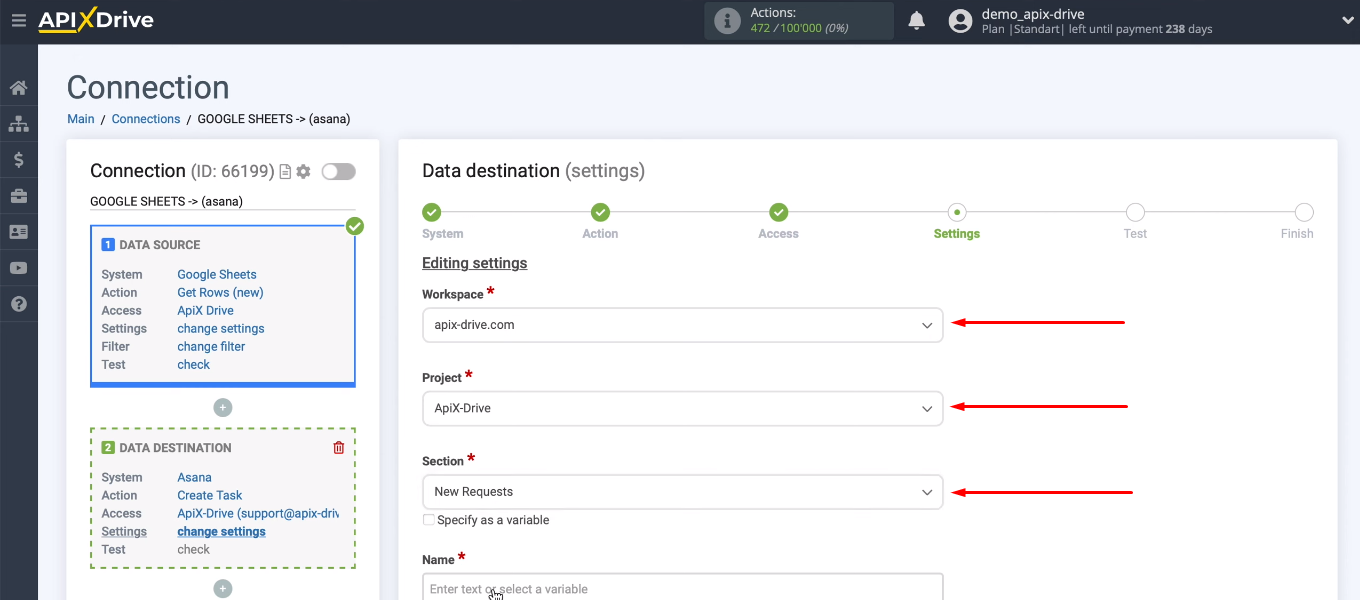The height and width of the screenshot is (600, 1360).
Task: Click the connection name field
Action: tap(222, 201)
